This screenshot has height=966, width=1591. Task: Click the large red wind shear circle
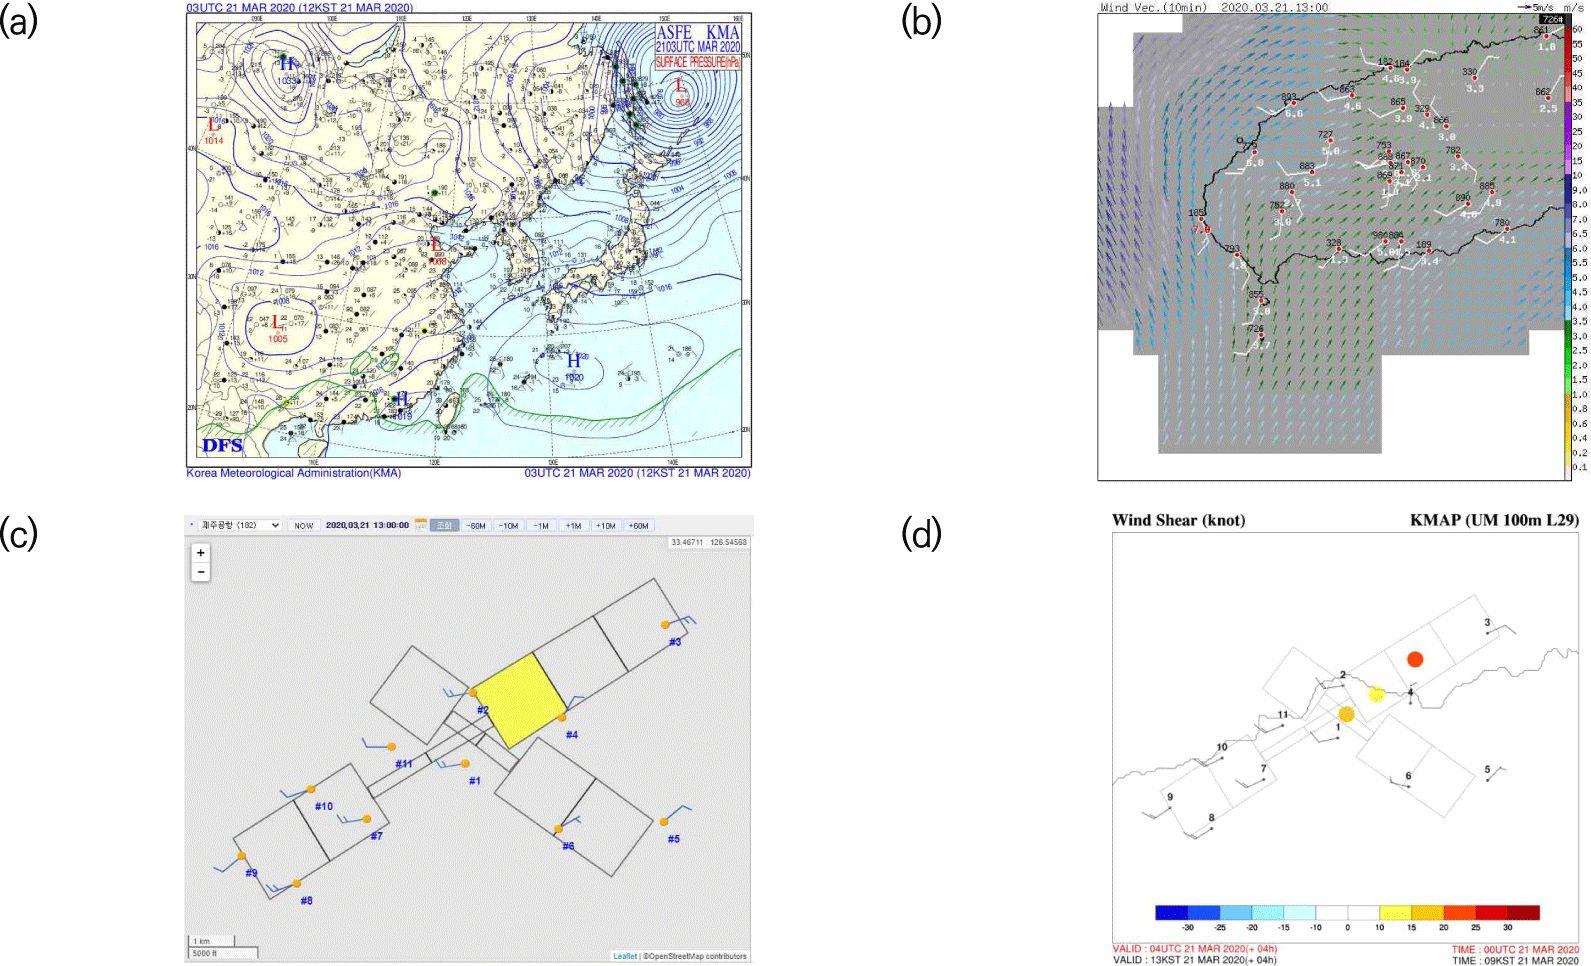click(x=1415, y=659)
